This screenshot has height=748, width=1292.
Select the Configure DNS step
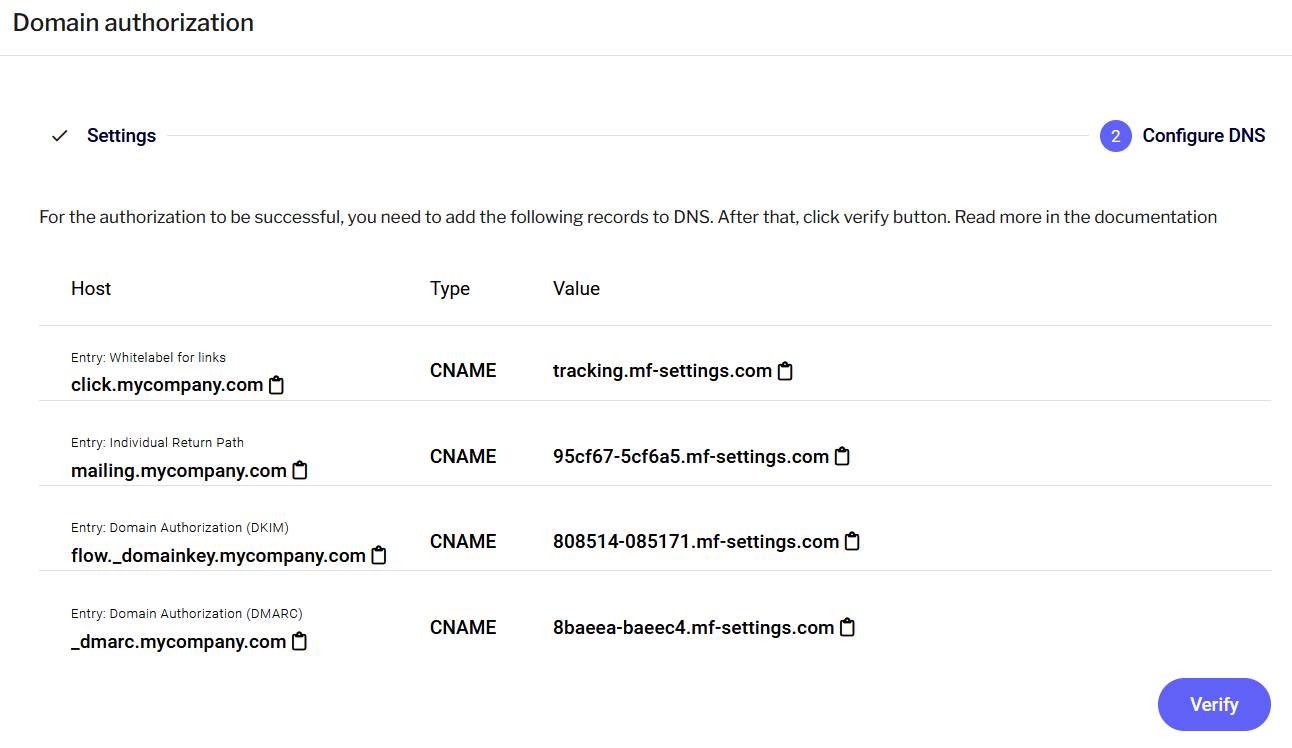click(x=1203, y=135)
